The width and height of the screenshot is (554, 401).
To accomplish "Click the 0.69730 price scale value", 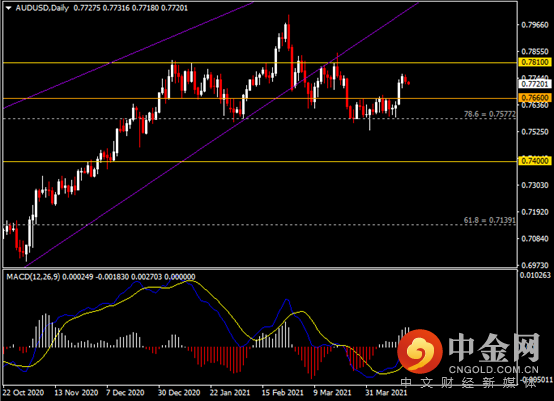I will pos(535,265).
